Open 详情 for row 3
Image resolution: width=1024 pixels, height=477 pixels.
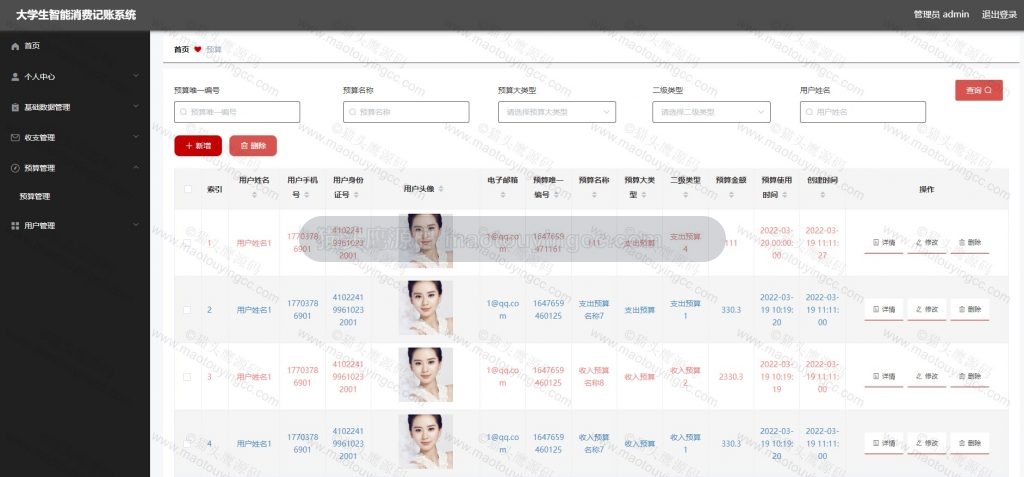click(884, 376)
